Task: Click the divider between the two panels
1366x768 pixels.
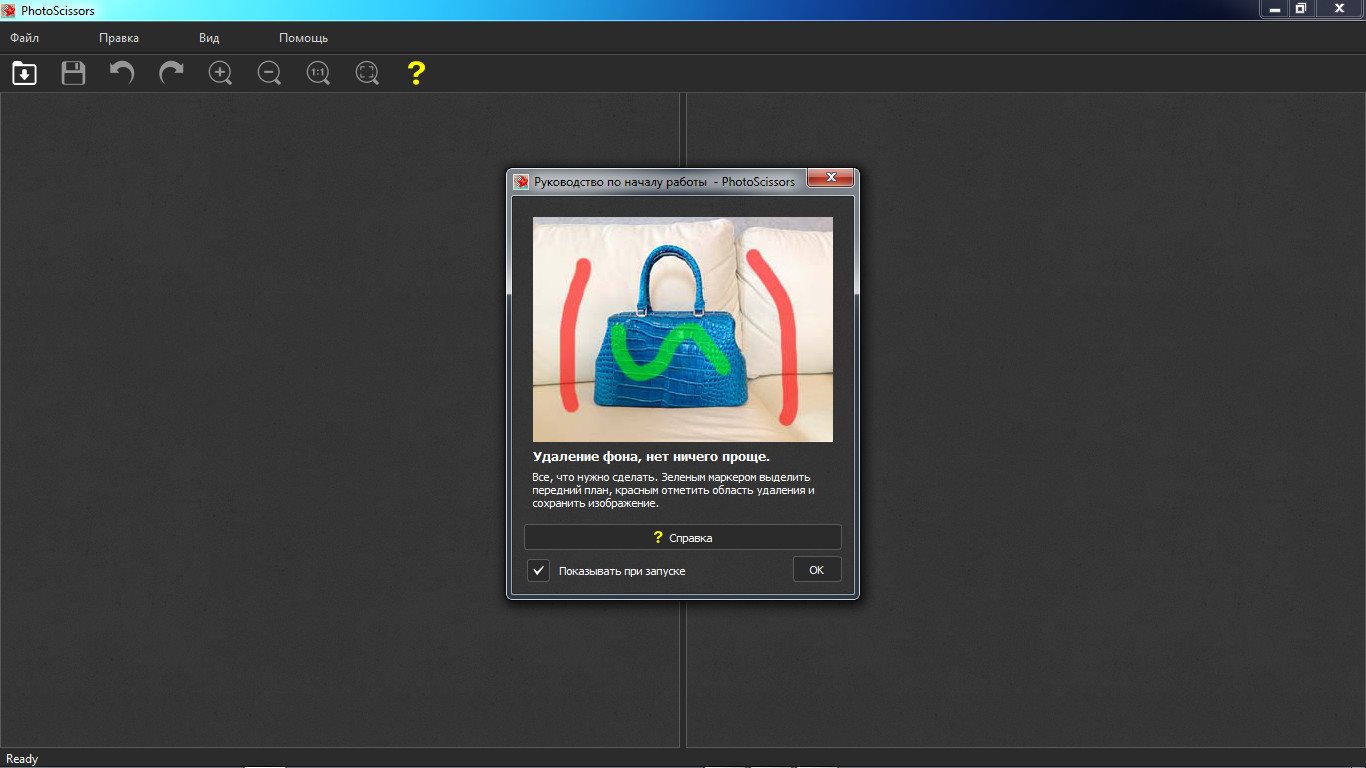Action: (683, 650)
